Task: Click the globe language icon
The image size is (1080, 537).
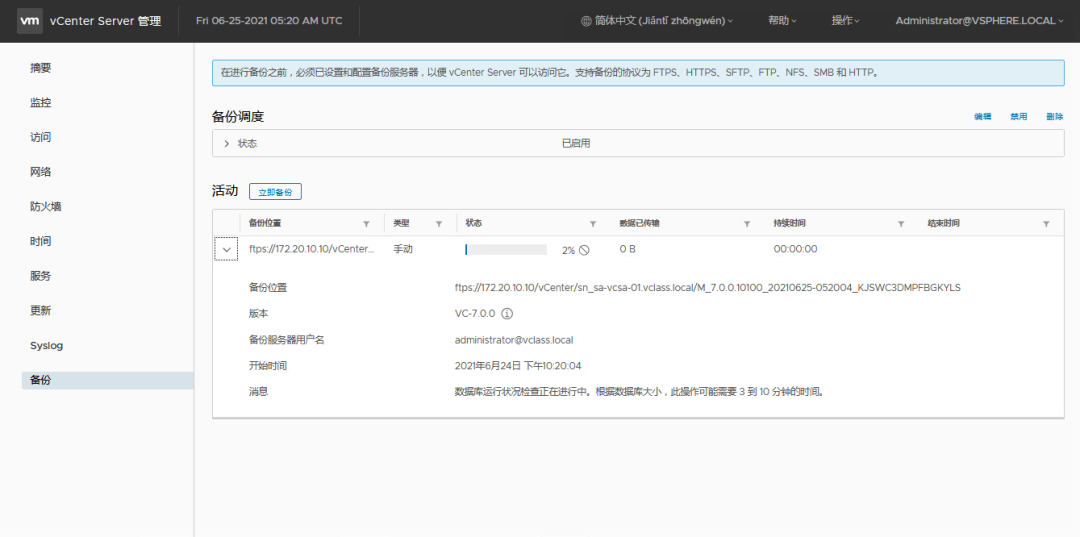Action: 586,21
